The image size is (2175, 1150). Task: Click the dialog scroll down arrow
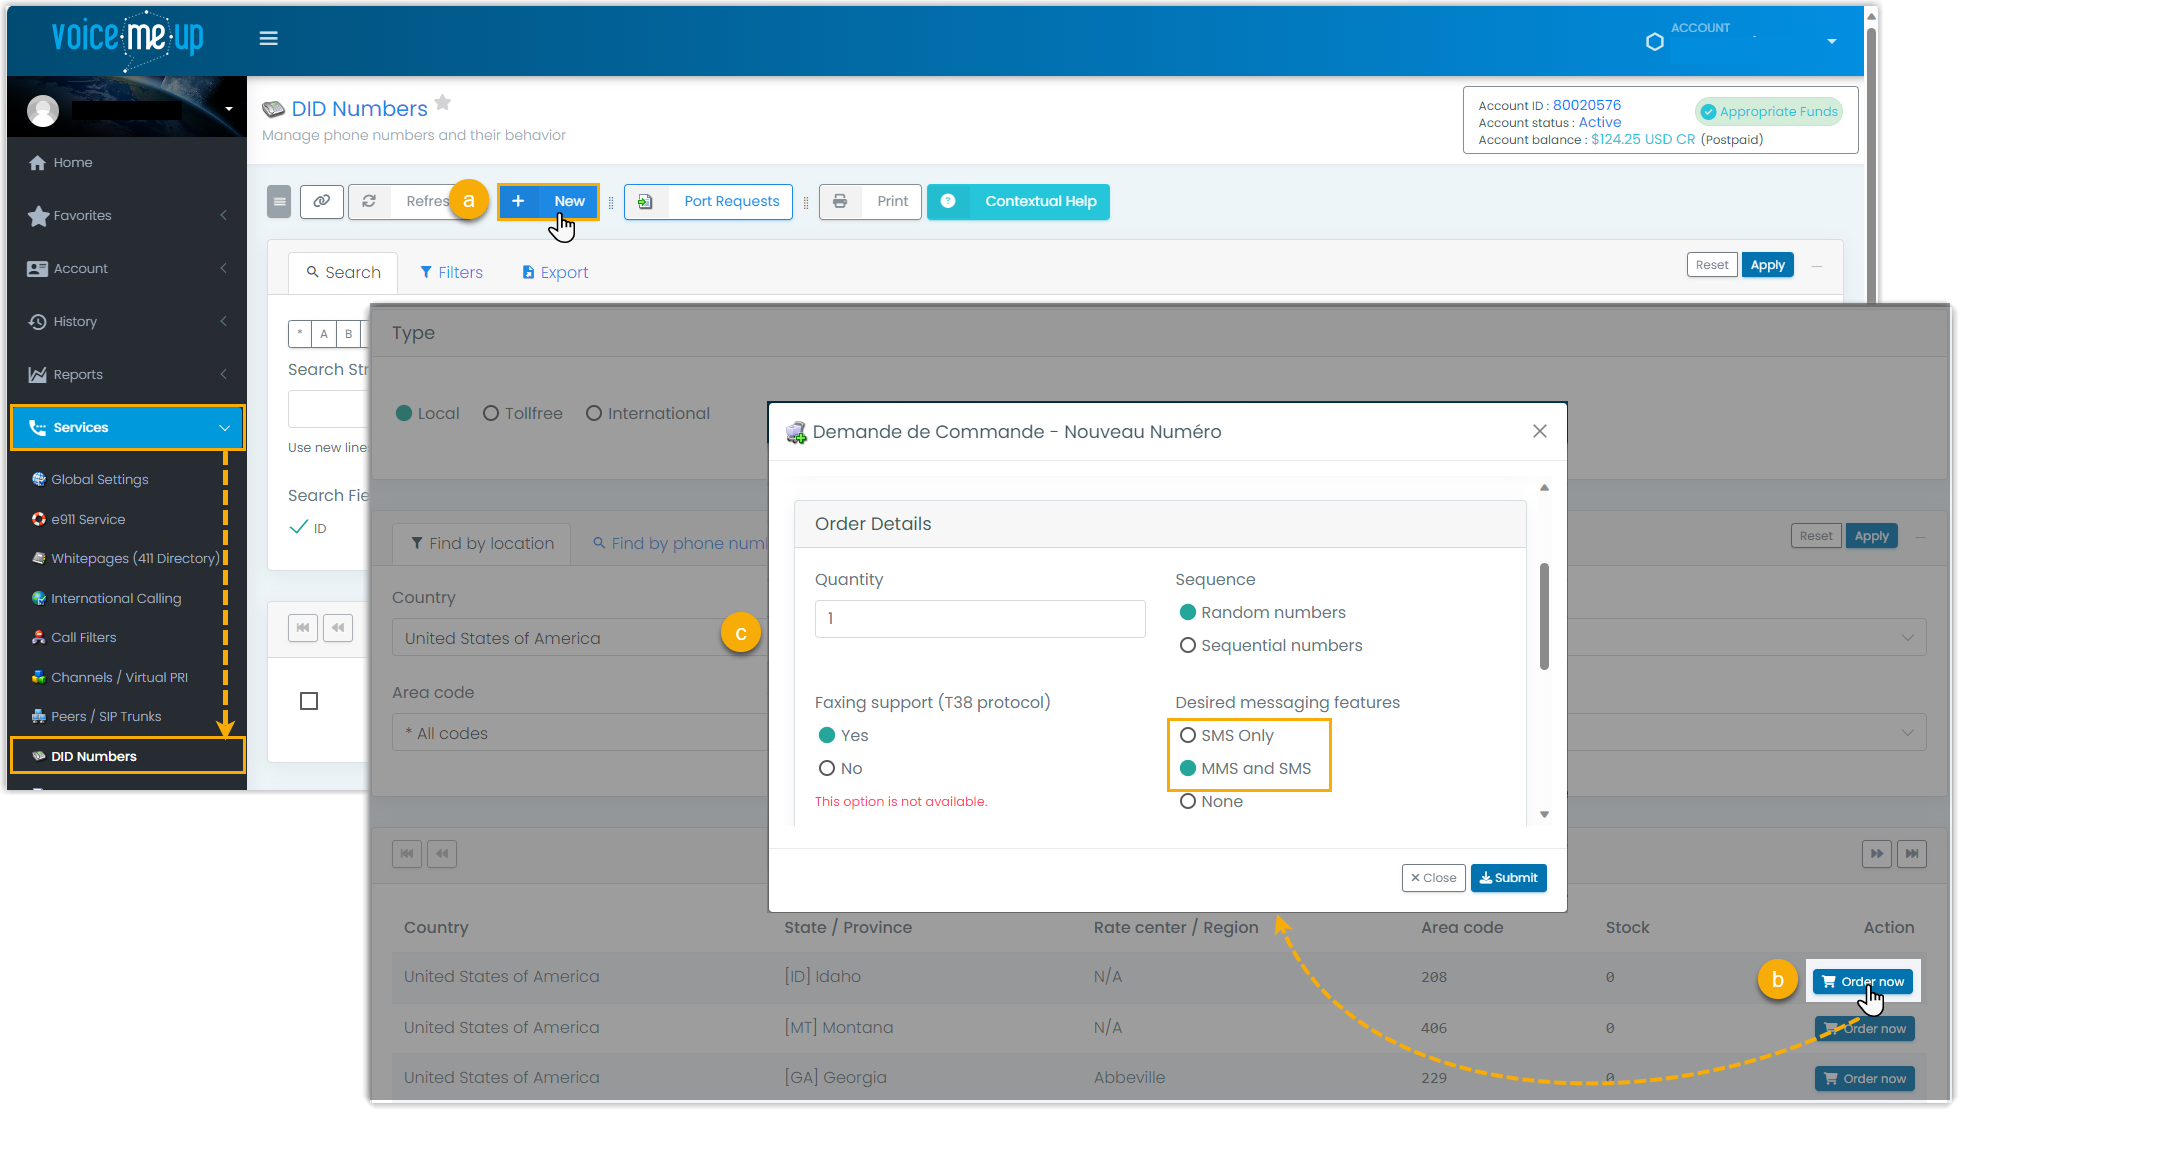pos(1544,814)
